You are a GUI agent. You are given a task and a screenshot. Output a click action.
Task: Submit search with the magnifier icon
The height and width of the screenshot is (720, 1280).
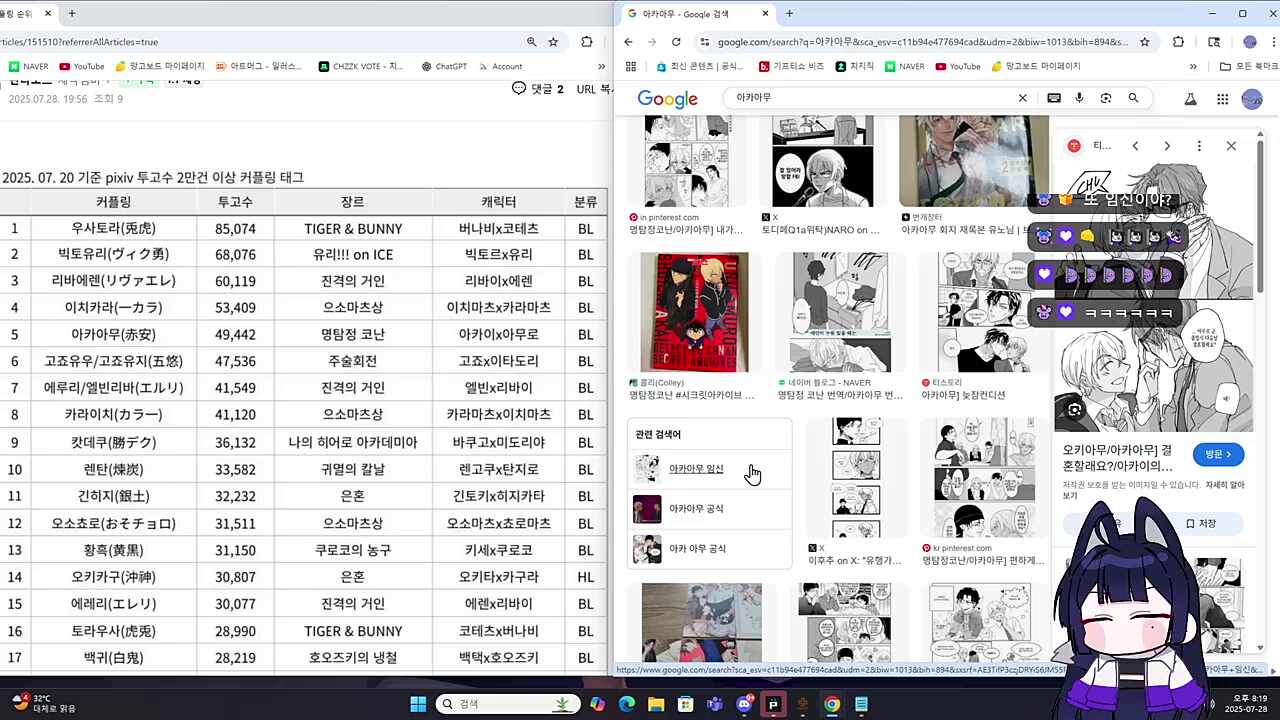click(x=1133, y=98)
